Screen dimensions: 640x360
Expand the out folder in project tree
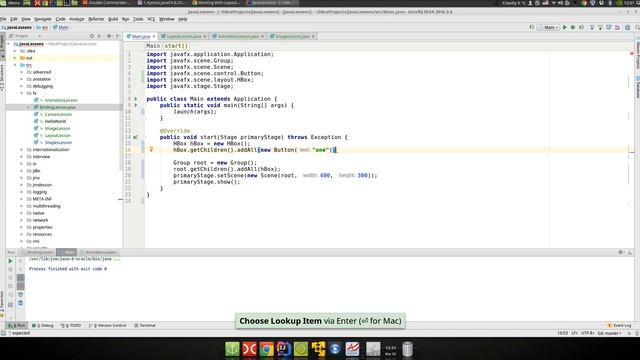(x=15, y=58)
